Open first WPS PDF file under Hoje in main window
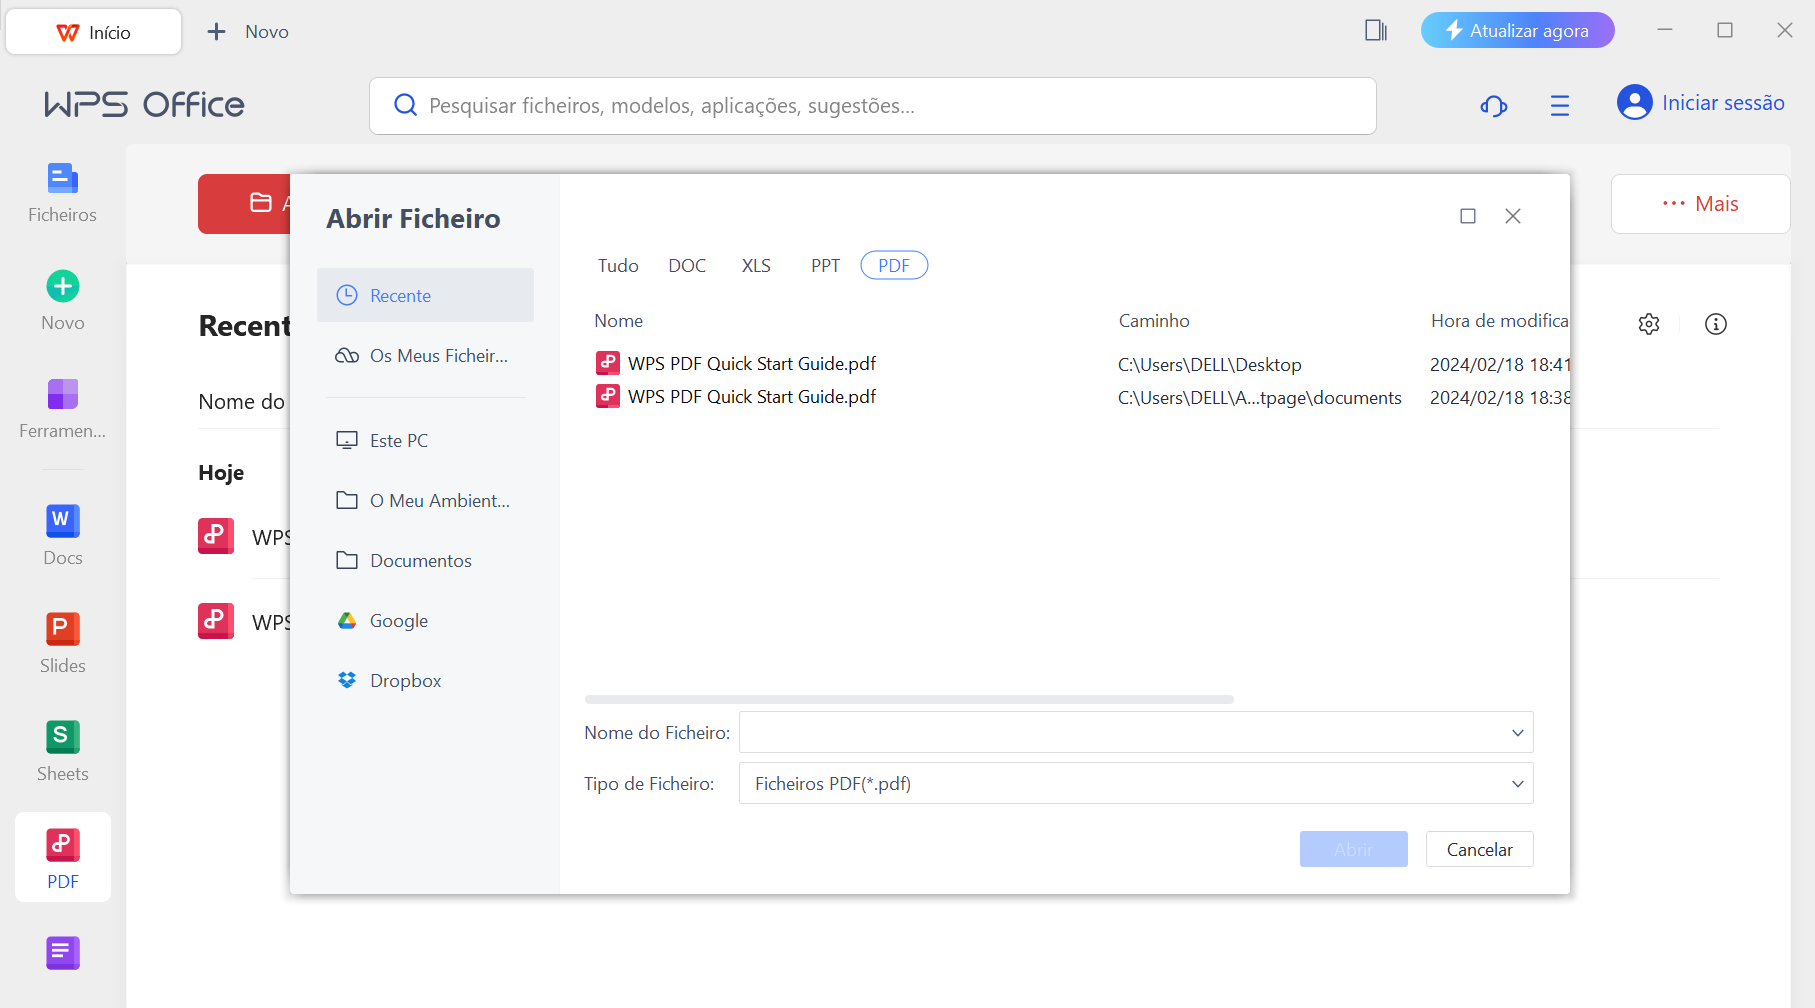1815x1008 pixels. point(244,537)
